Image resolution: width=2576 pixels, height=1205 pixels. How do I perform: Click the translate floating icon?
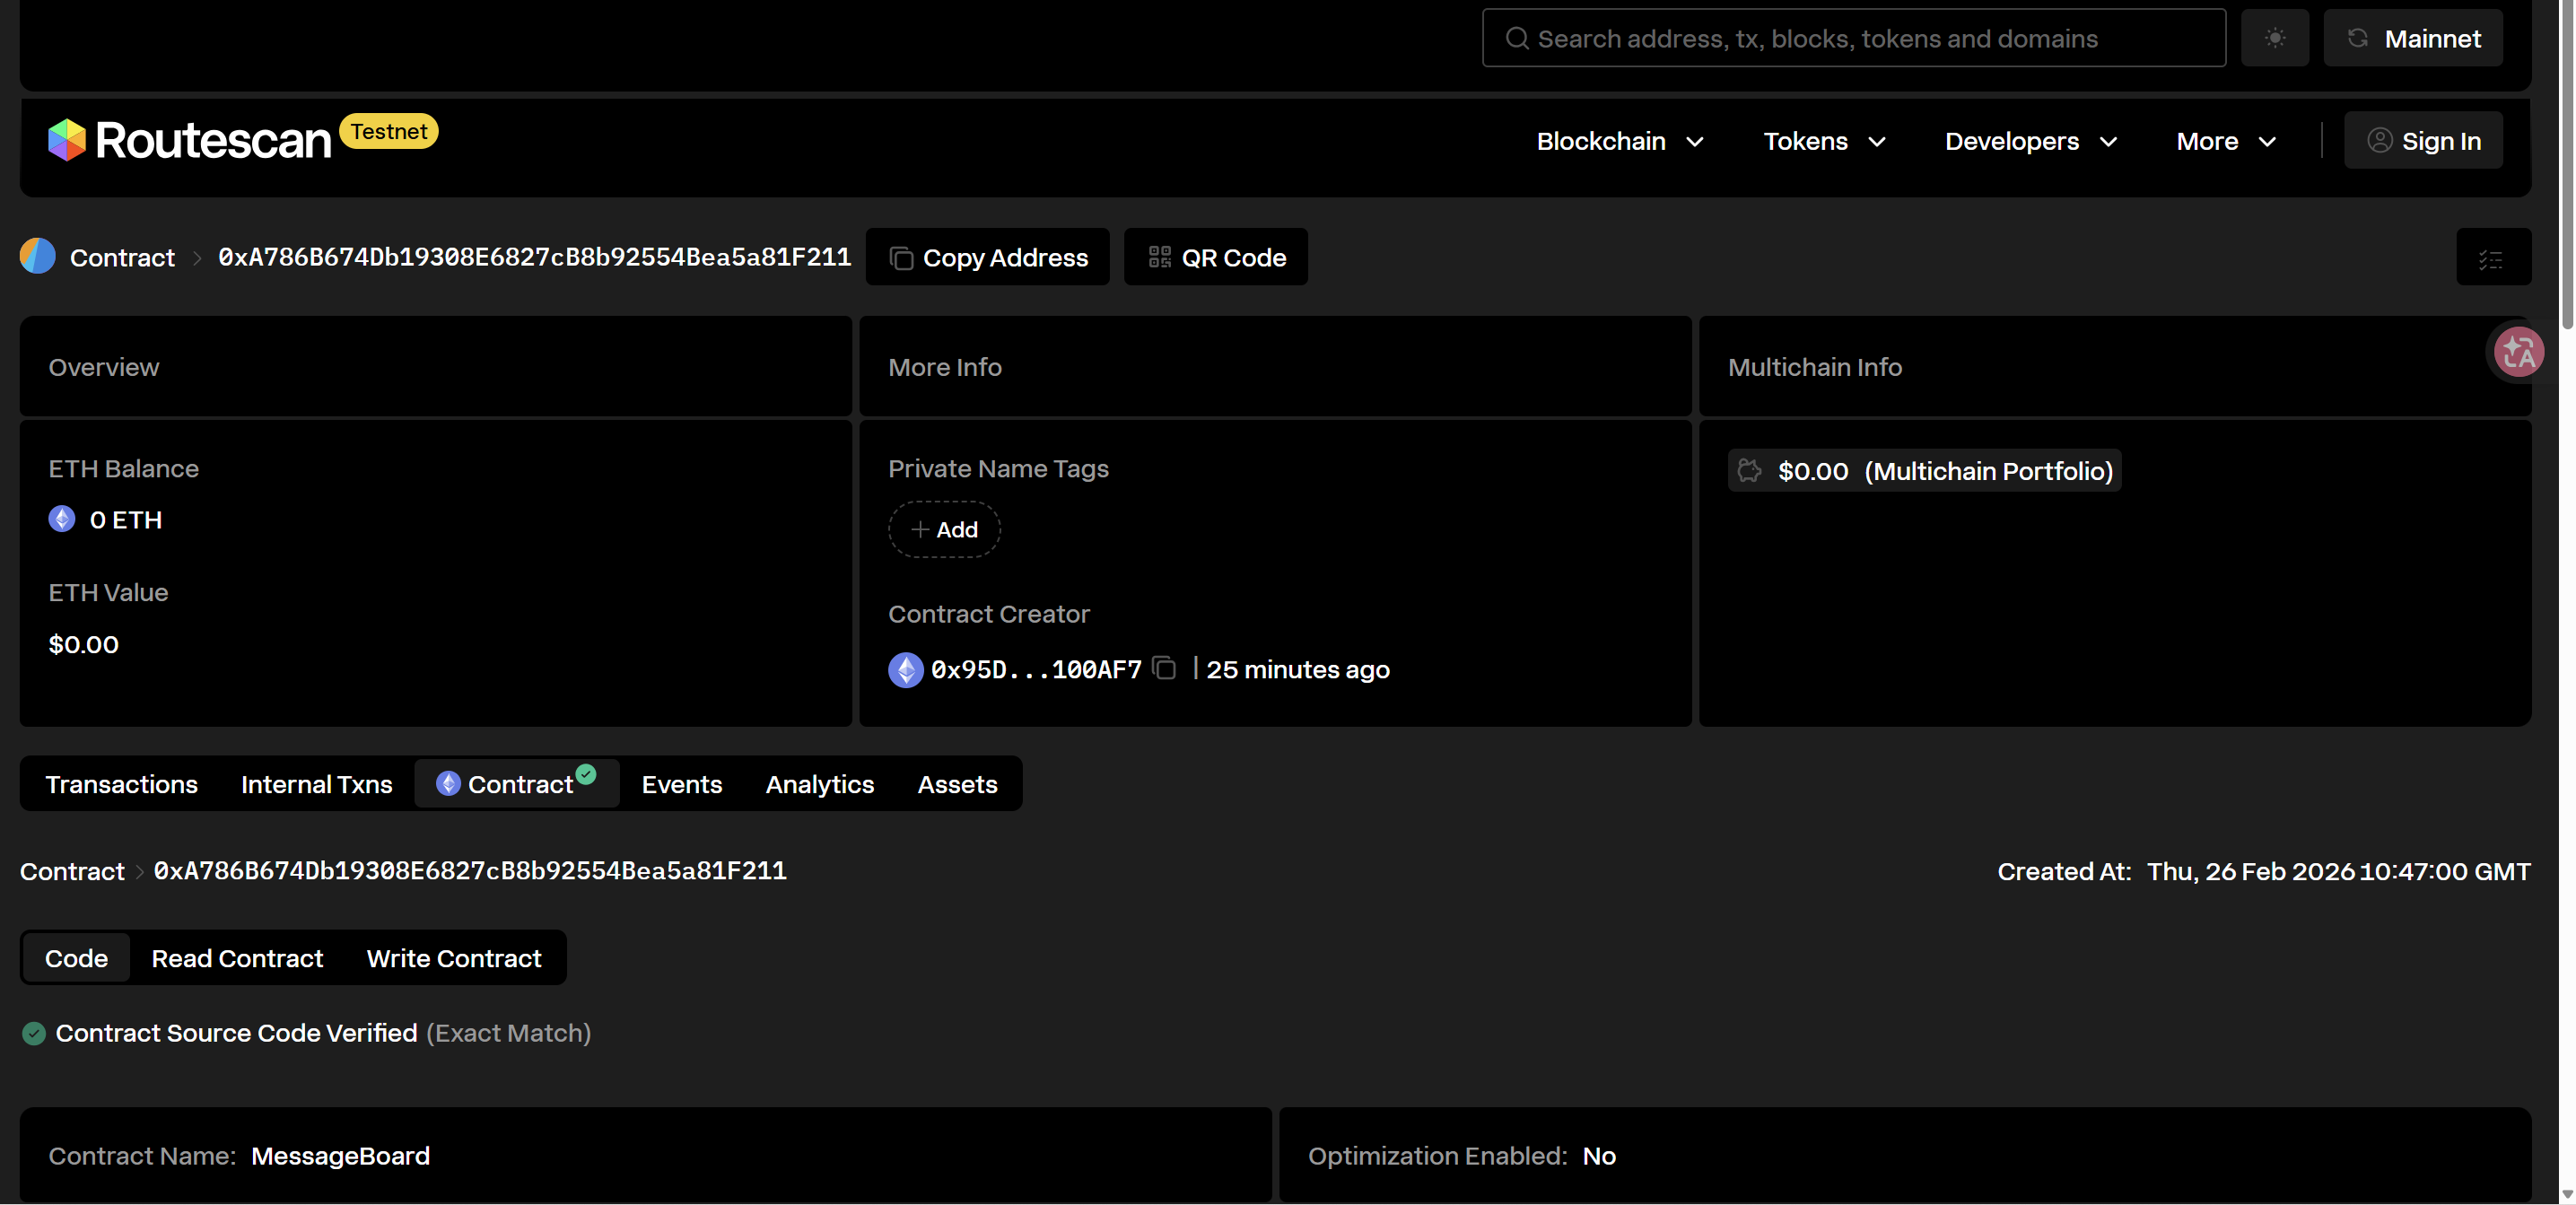pos(2518,352)
